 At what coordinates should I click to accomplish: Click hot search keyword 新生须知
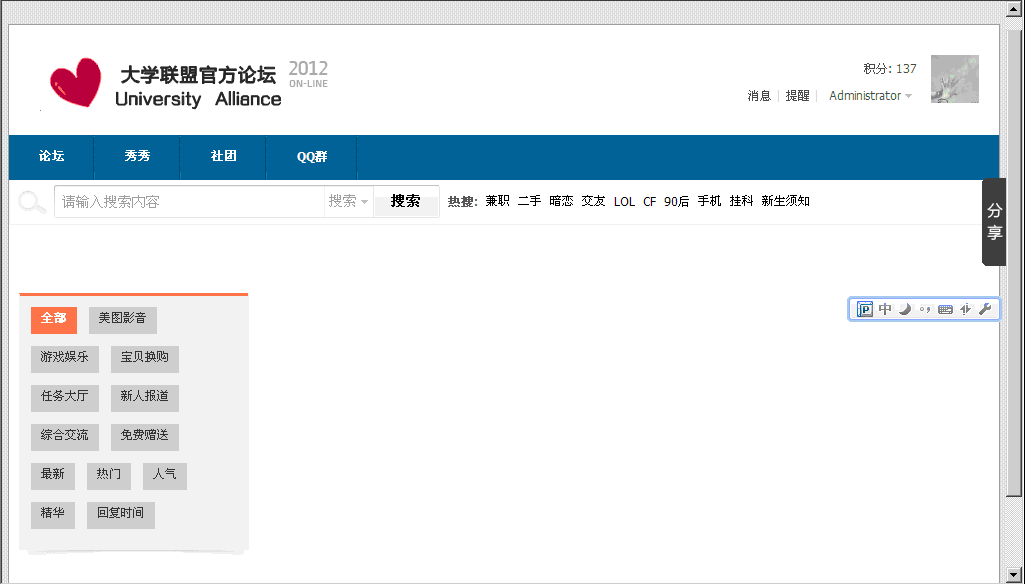tap(785, 201)
